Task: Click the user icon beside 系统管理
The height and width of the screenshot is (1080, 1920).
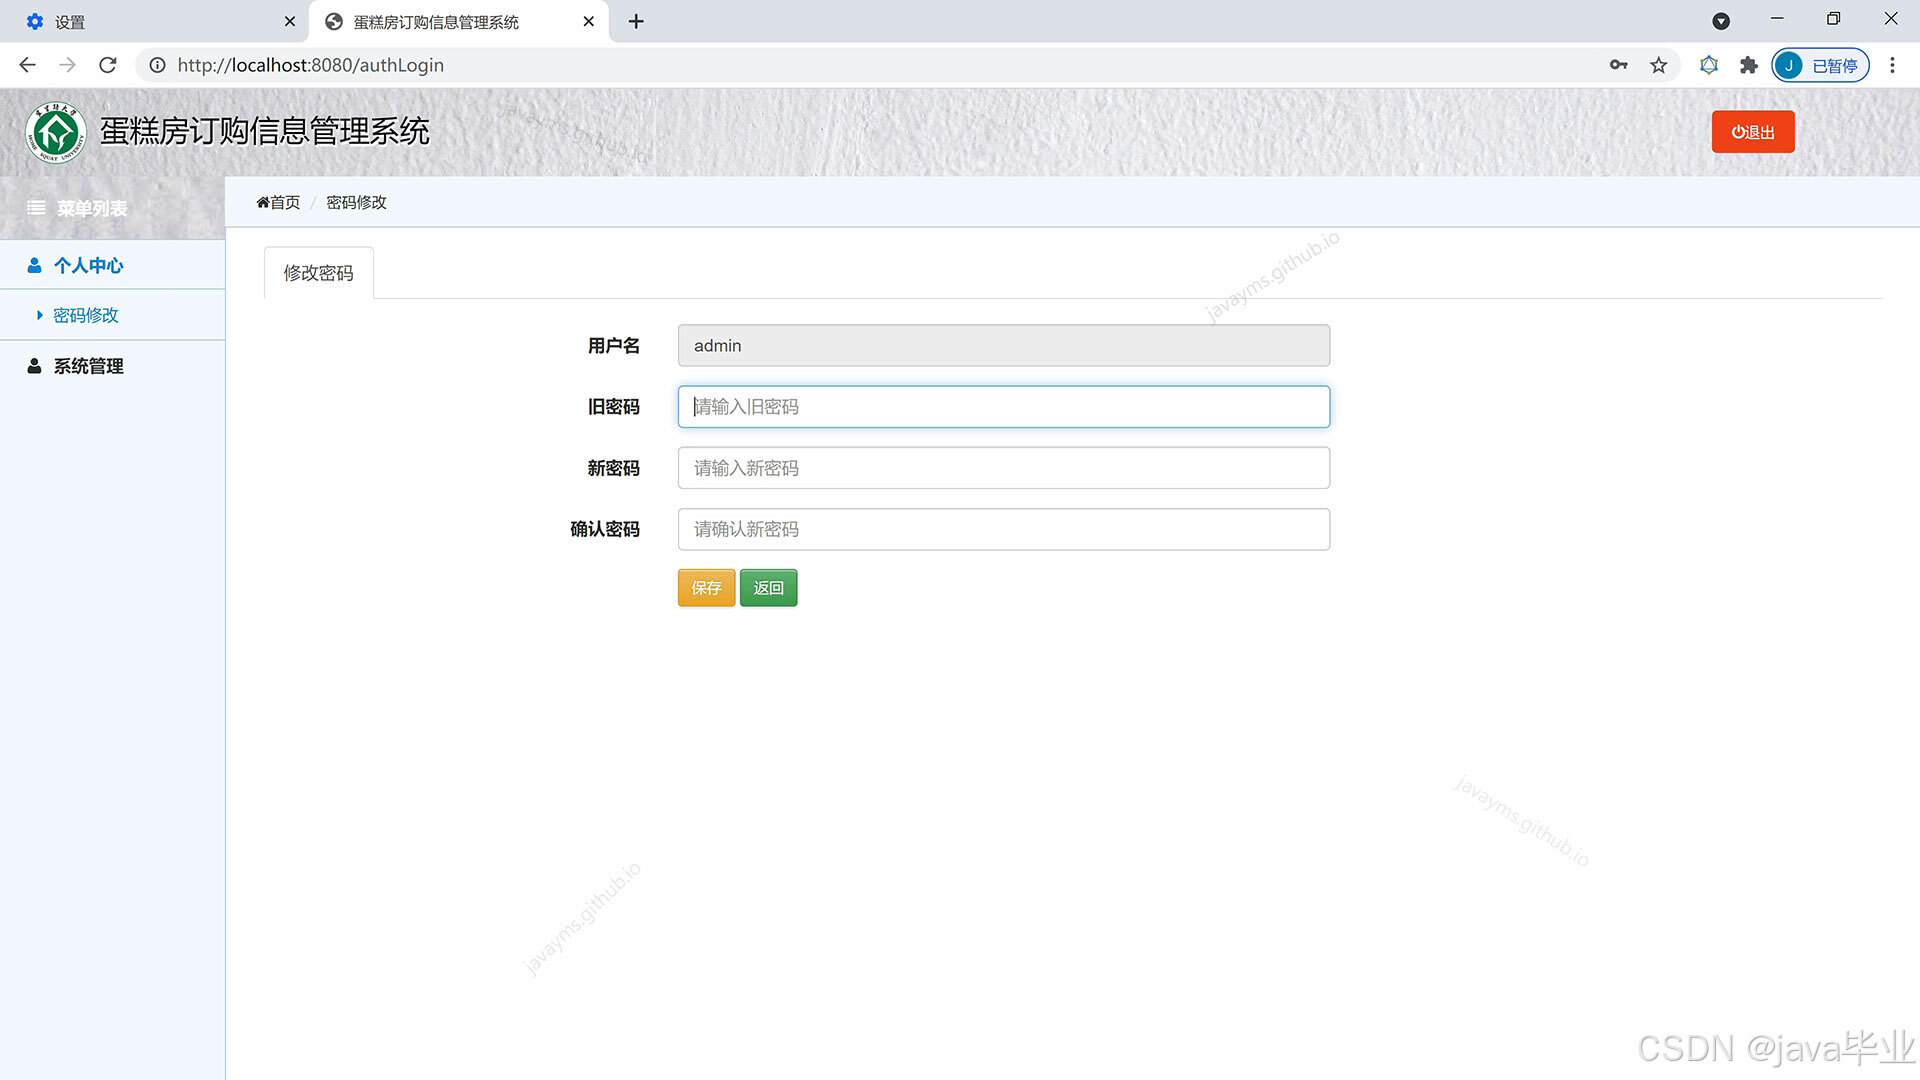Action: point(34,366)
